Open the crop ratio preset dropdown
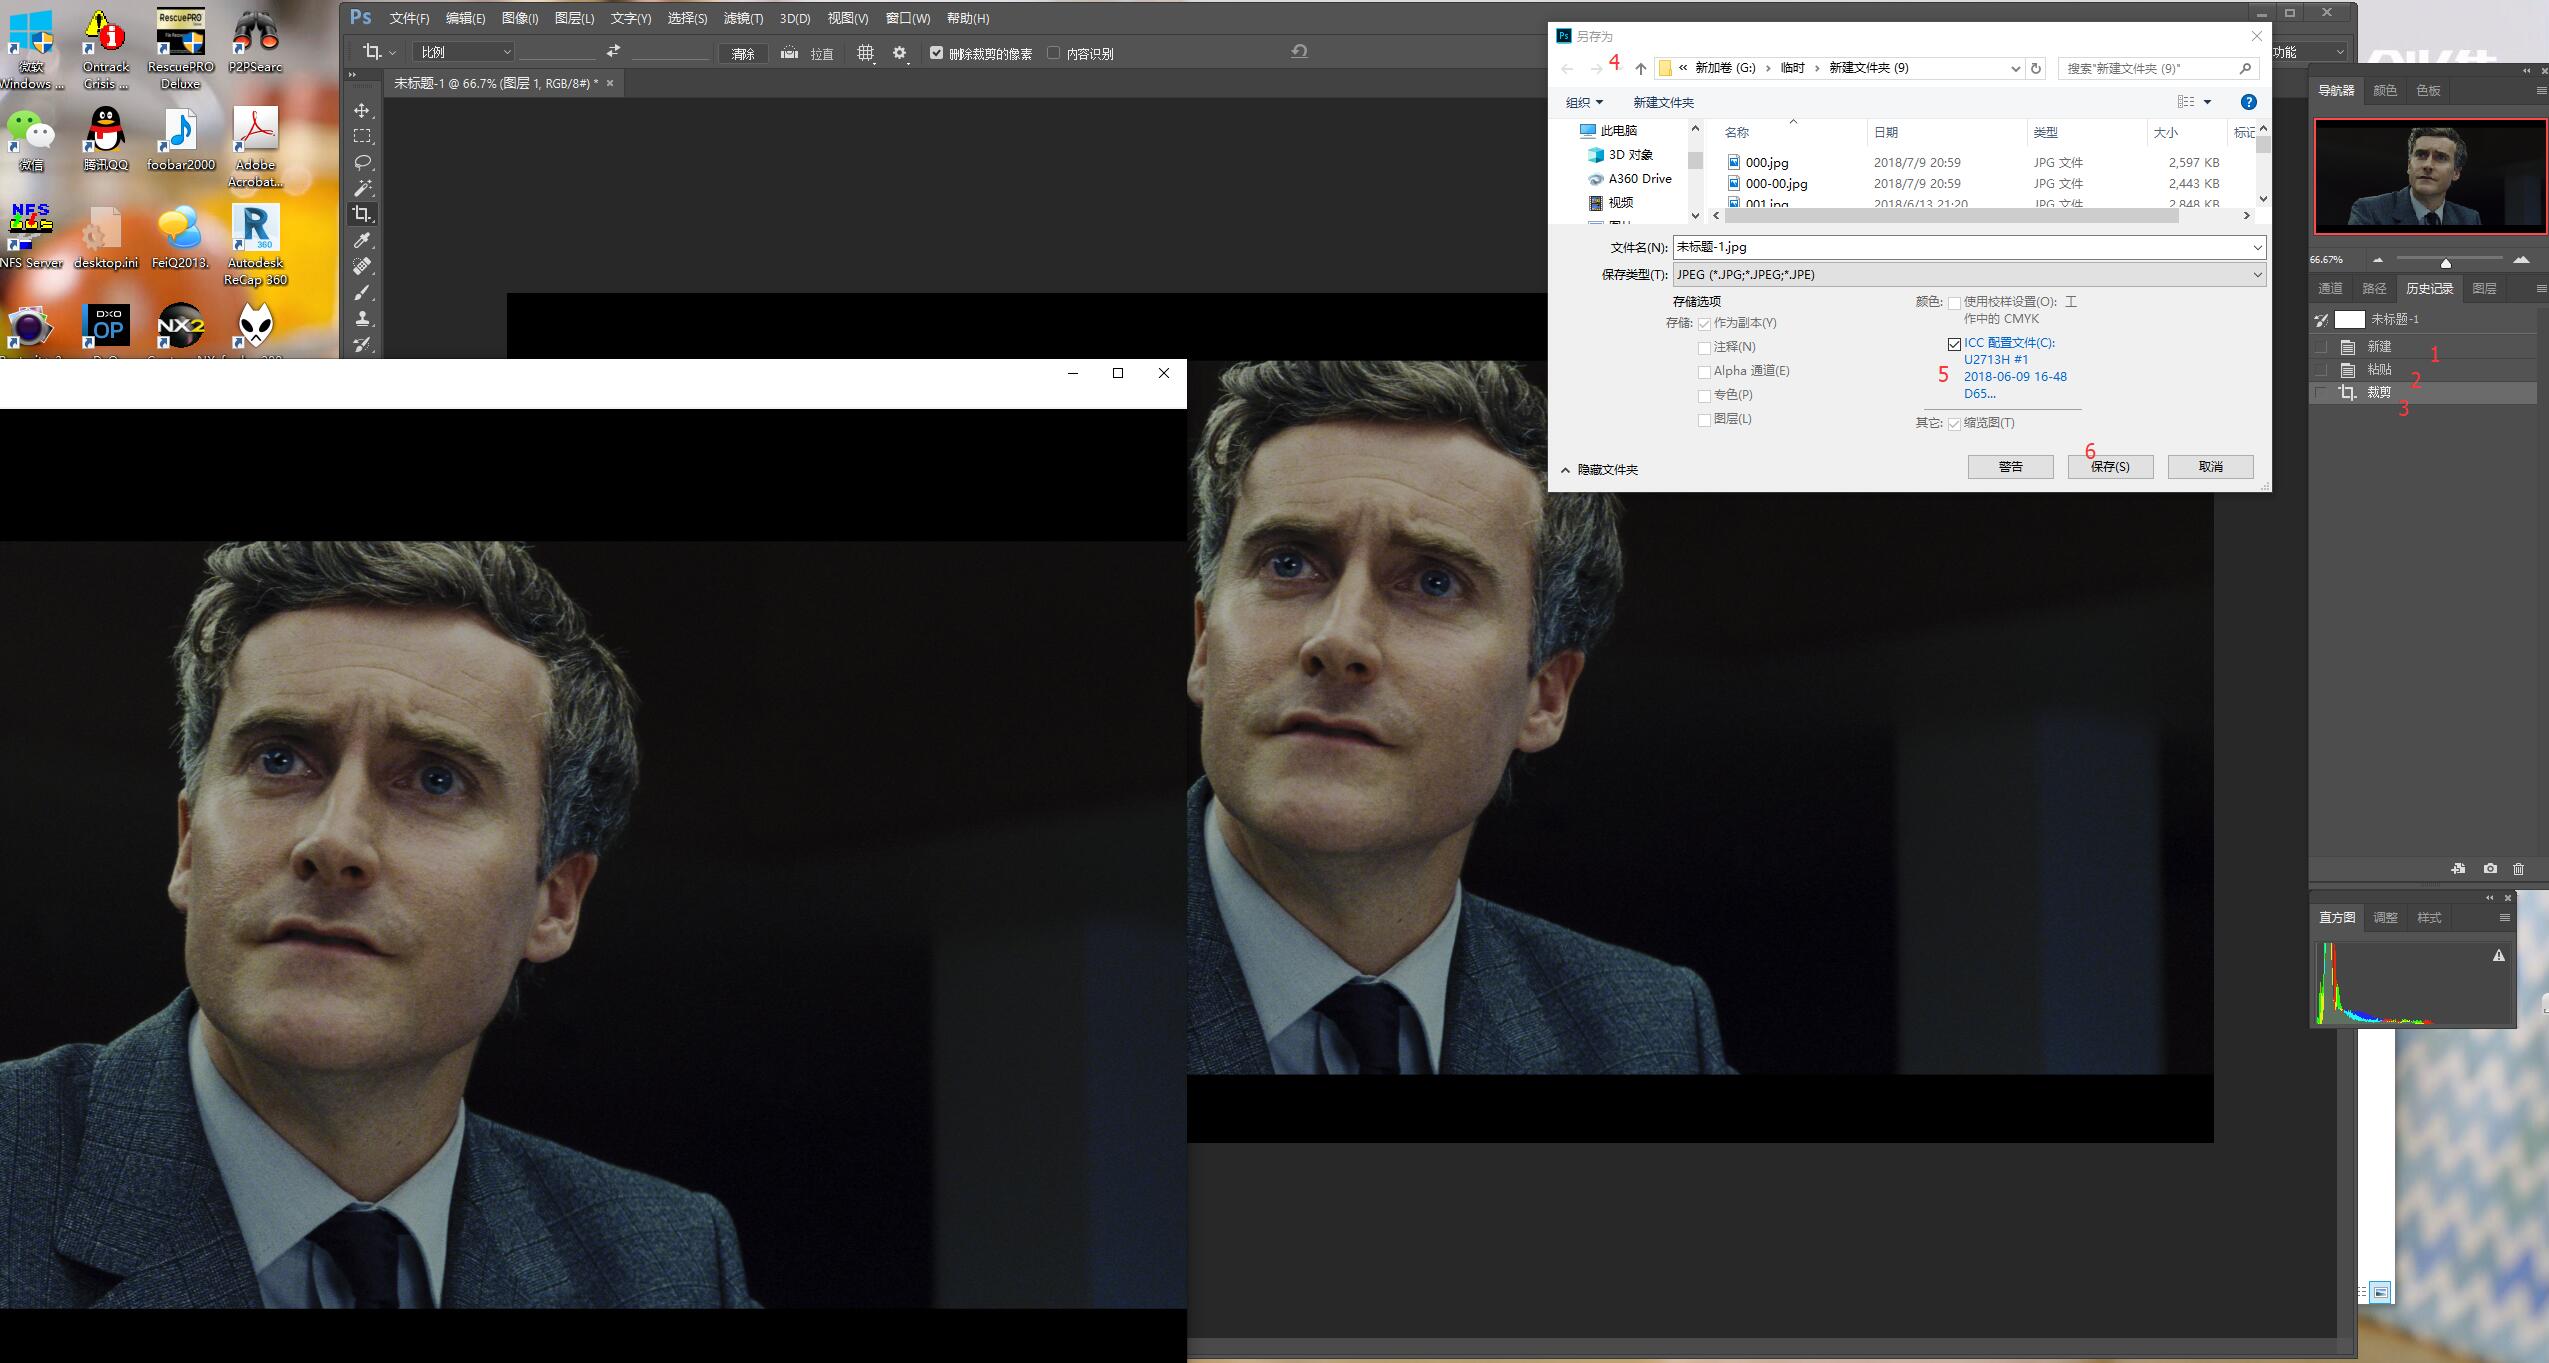Screen dimensions: 2549x1363 [x=465, y=52]
